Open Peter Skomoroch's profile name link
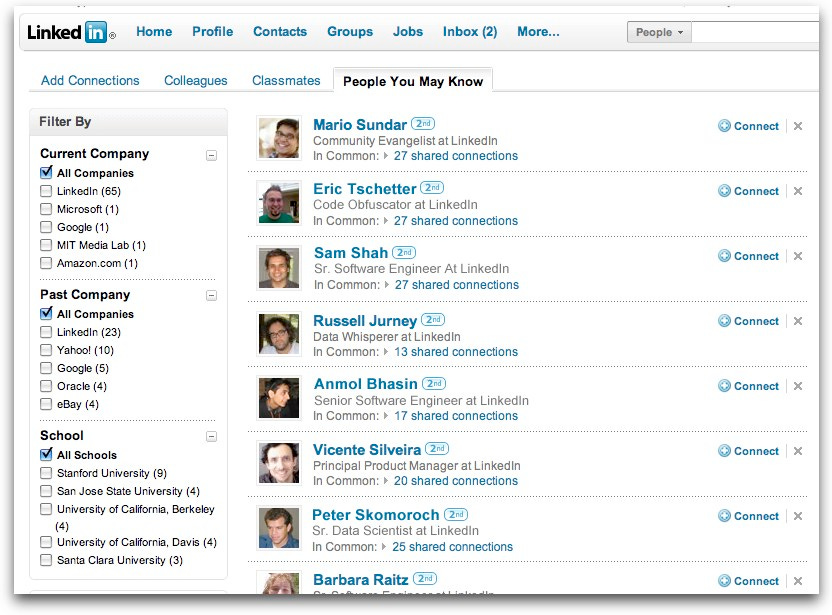The width and height of the screenshot is (832, 615). pyautogui.click(x=375, y=515)
